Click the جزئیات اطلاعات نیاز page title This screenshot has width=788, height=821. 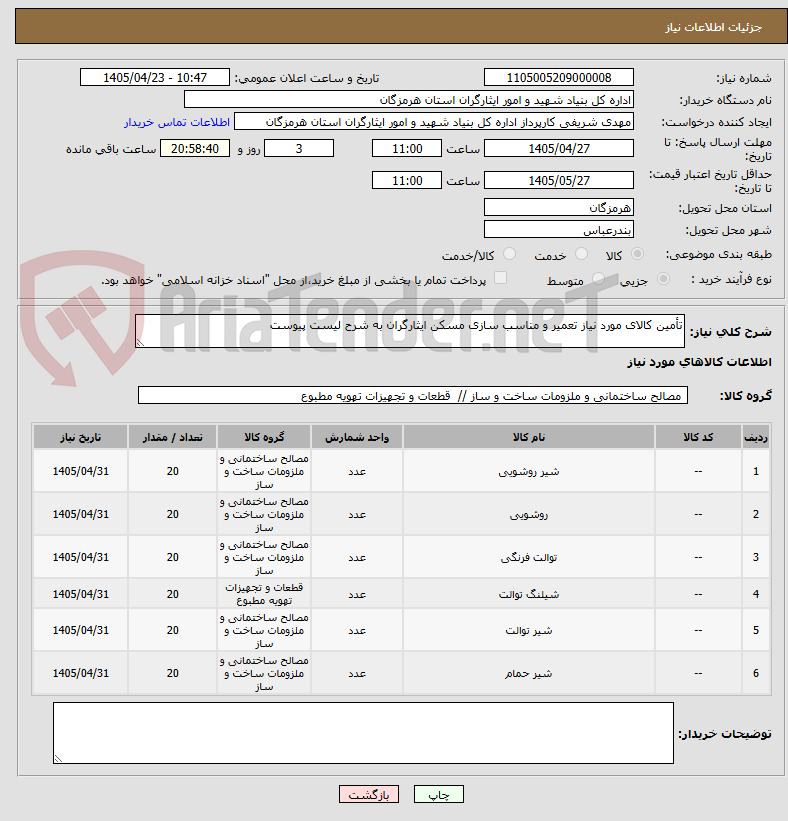coord(714,27)
